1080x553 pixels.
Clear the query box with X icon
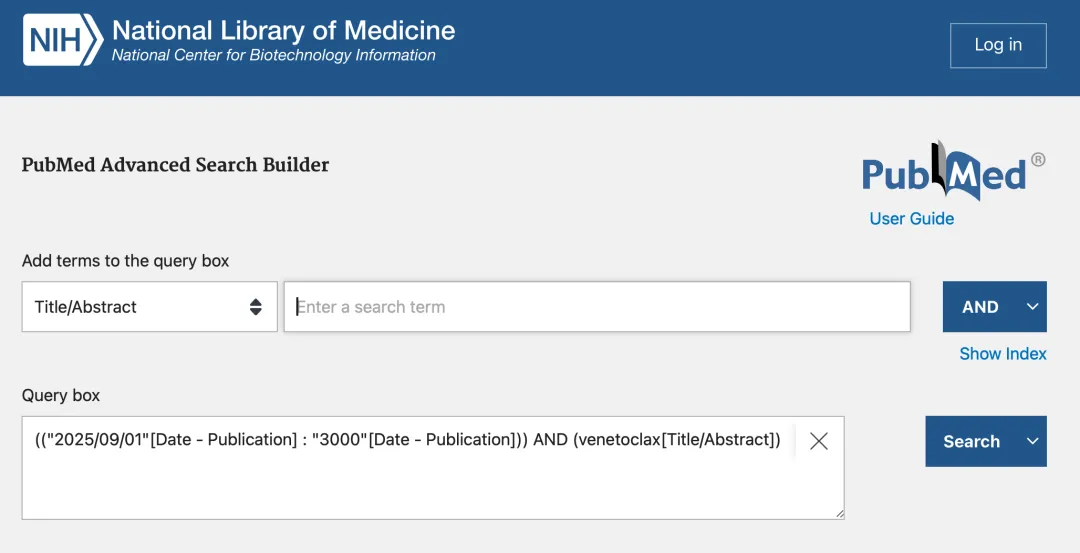(x=819, y=441)
